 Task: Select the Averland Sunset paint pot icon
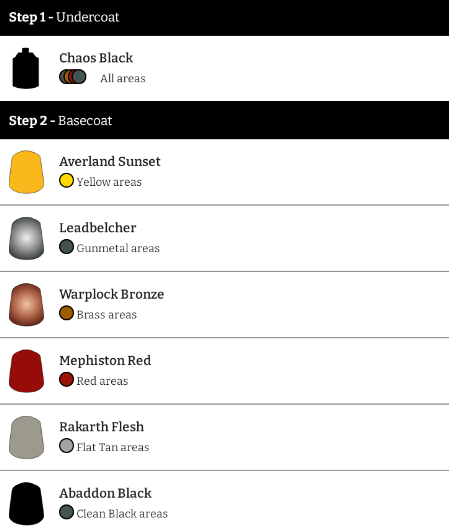click(x=26, y=172)
